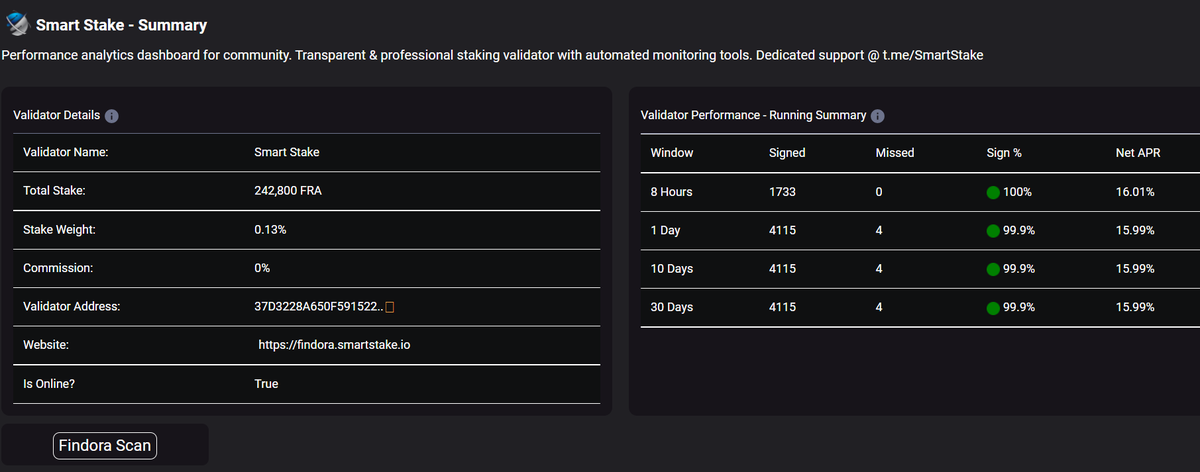Click the 0% commission value
The image size is (1200, 472).
click(x=262, y=268)
